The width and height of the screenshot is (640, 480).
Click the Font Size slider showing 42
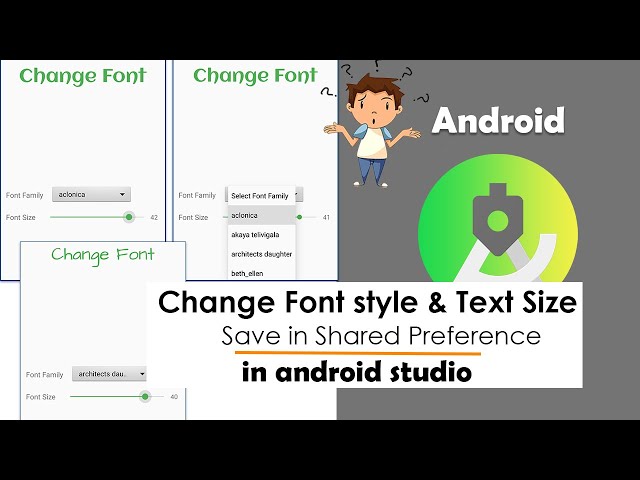click(x=97, y=217)
